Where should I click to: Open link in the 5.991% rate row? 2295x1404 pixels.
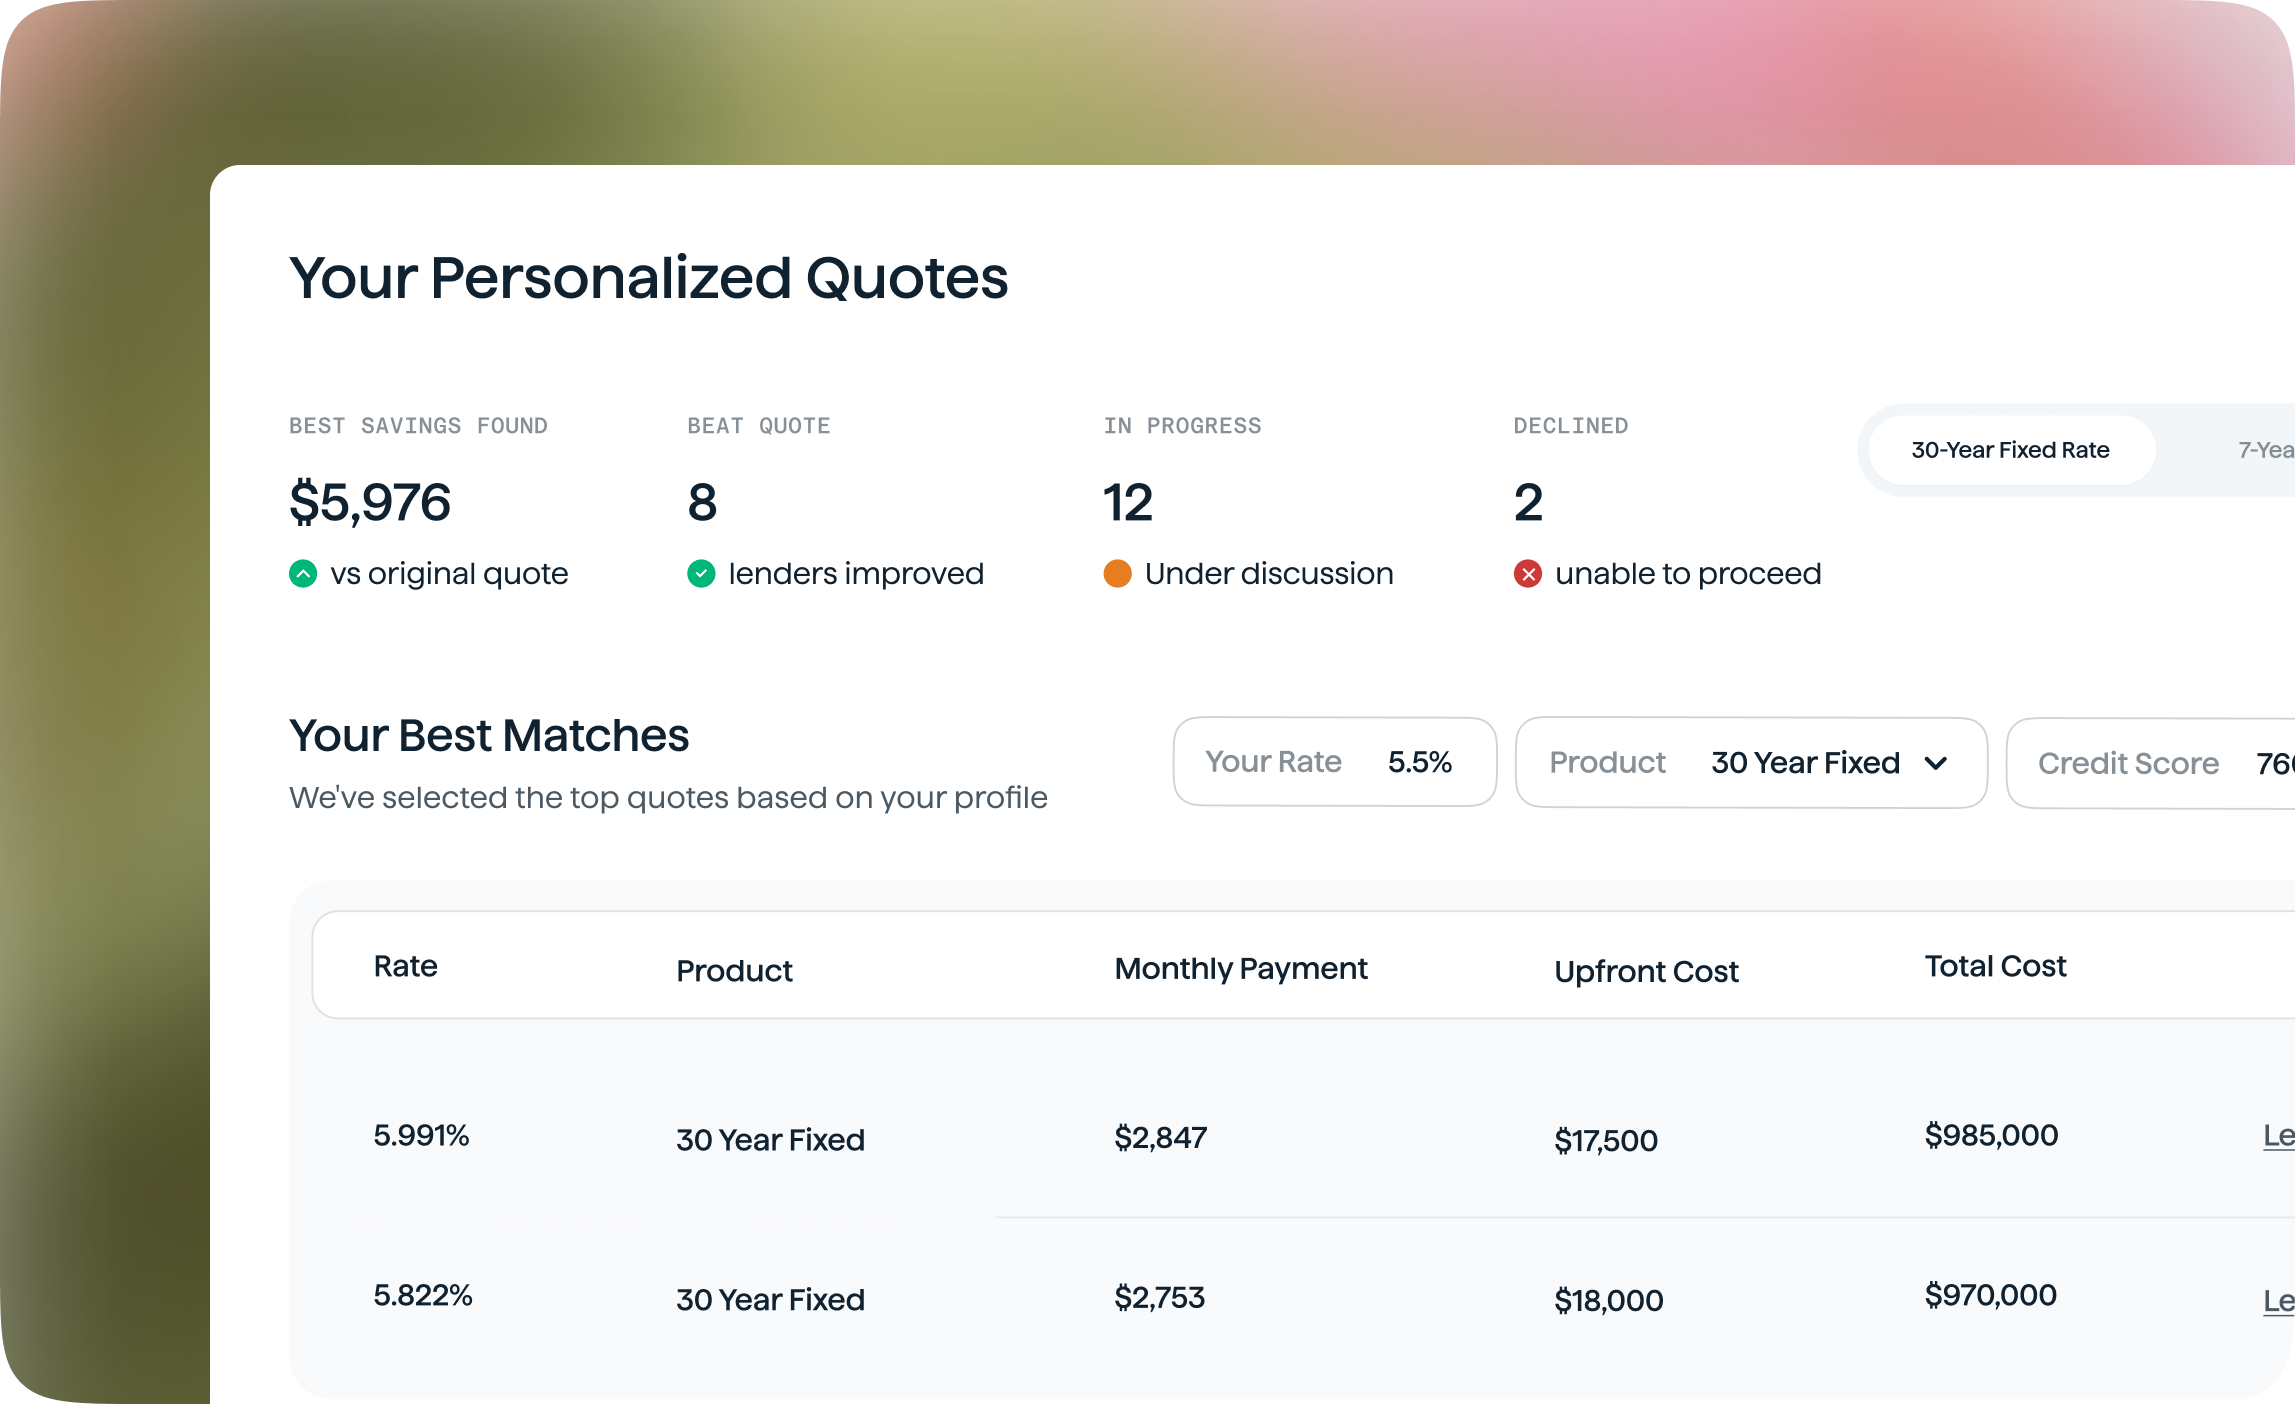[x=2278, y=1136]
